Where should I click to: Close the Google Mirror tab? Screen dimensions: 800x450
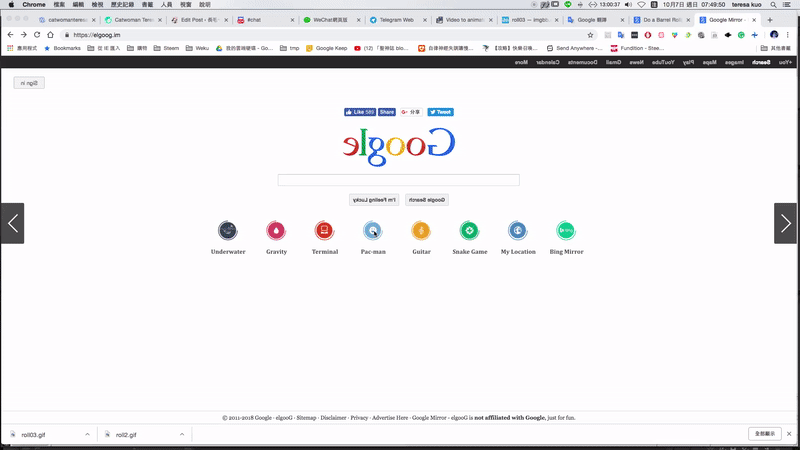click(x=754, y=20)
